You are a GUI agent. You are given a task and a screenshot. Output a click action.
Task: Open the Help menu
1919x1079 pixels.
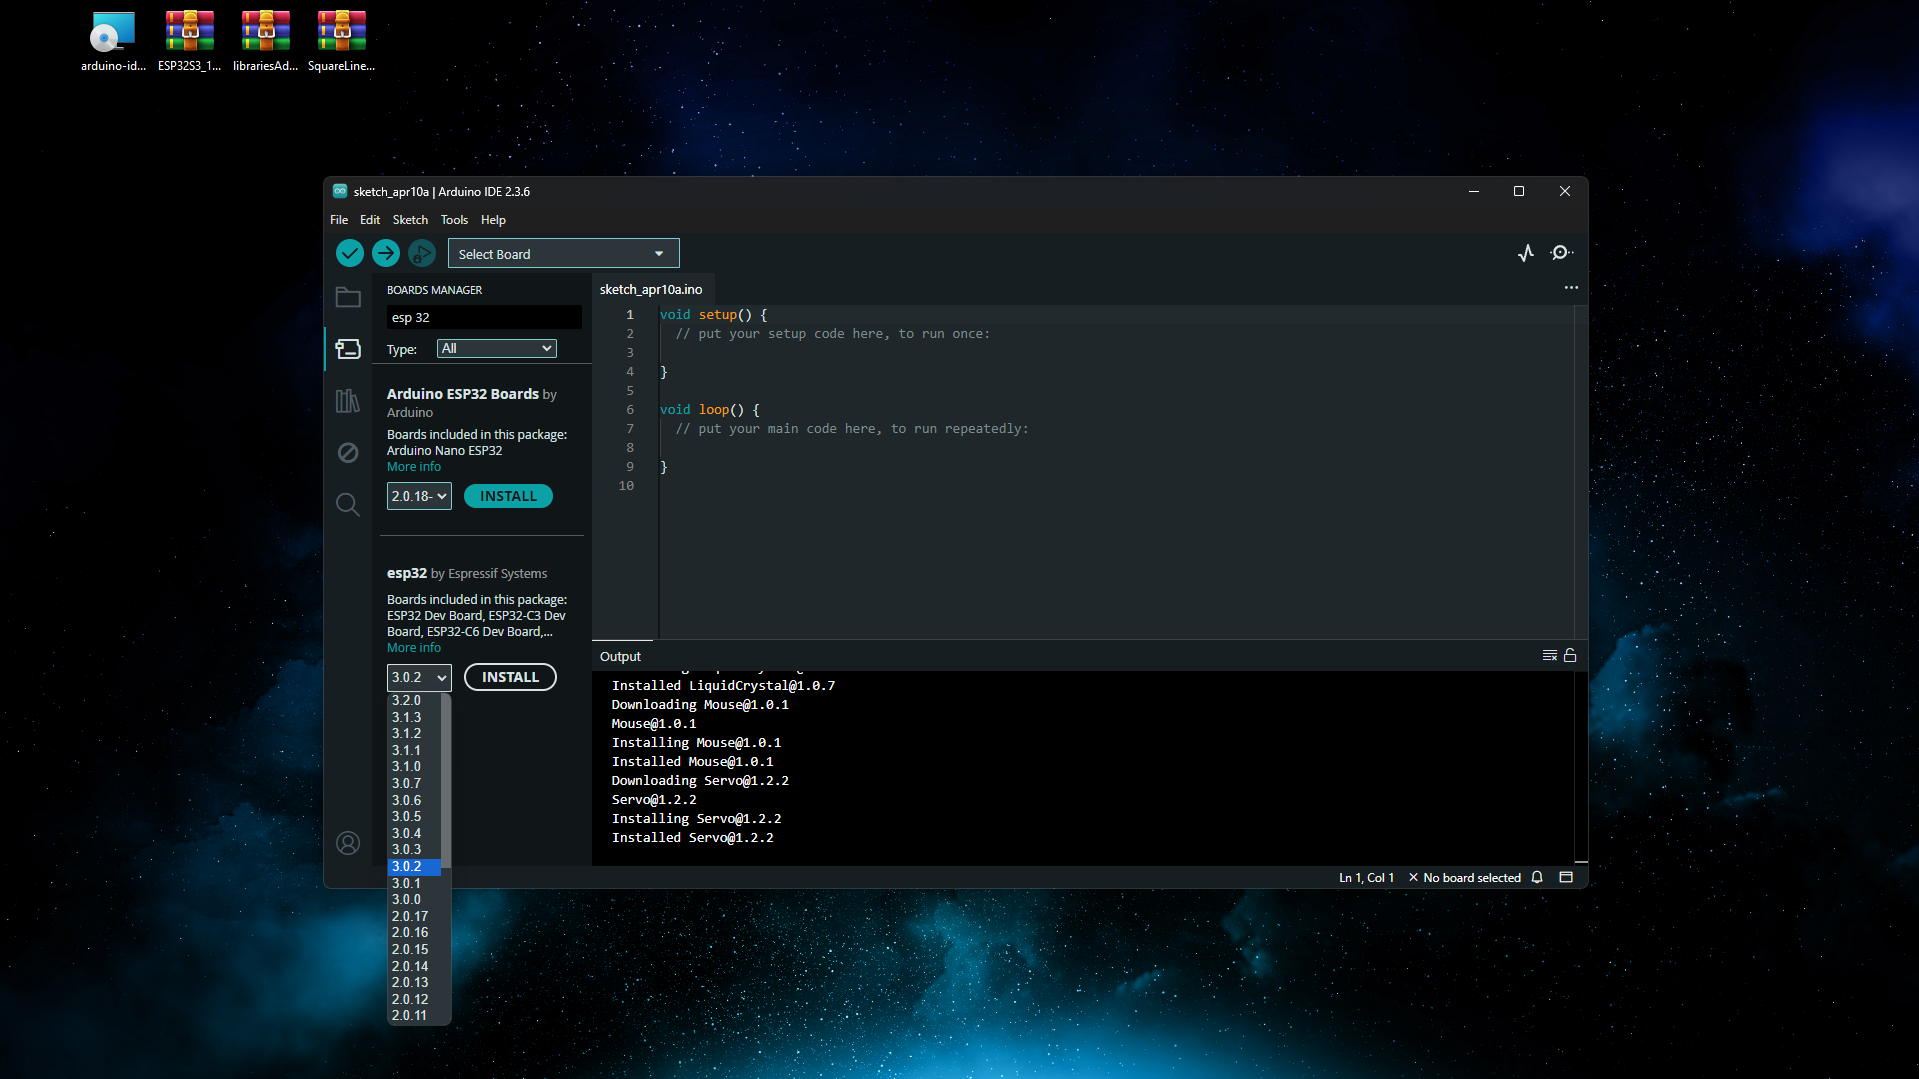coord(493,220)
